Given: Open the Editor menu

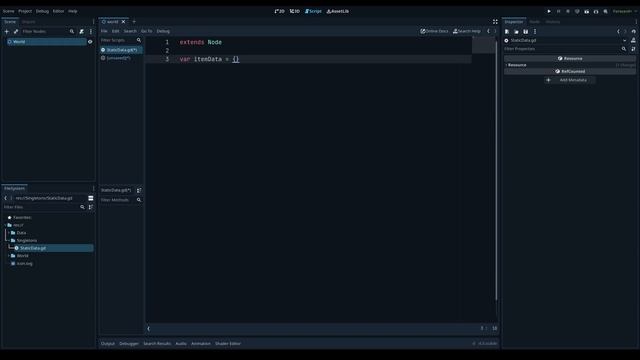Looking at the screenshot, I should [x=58, y=11].
